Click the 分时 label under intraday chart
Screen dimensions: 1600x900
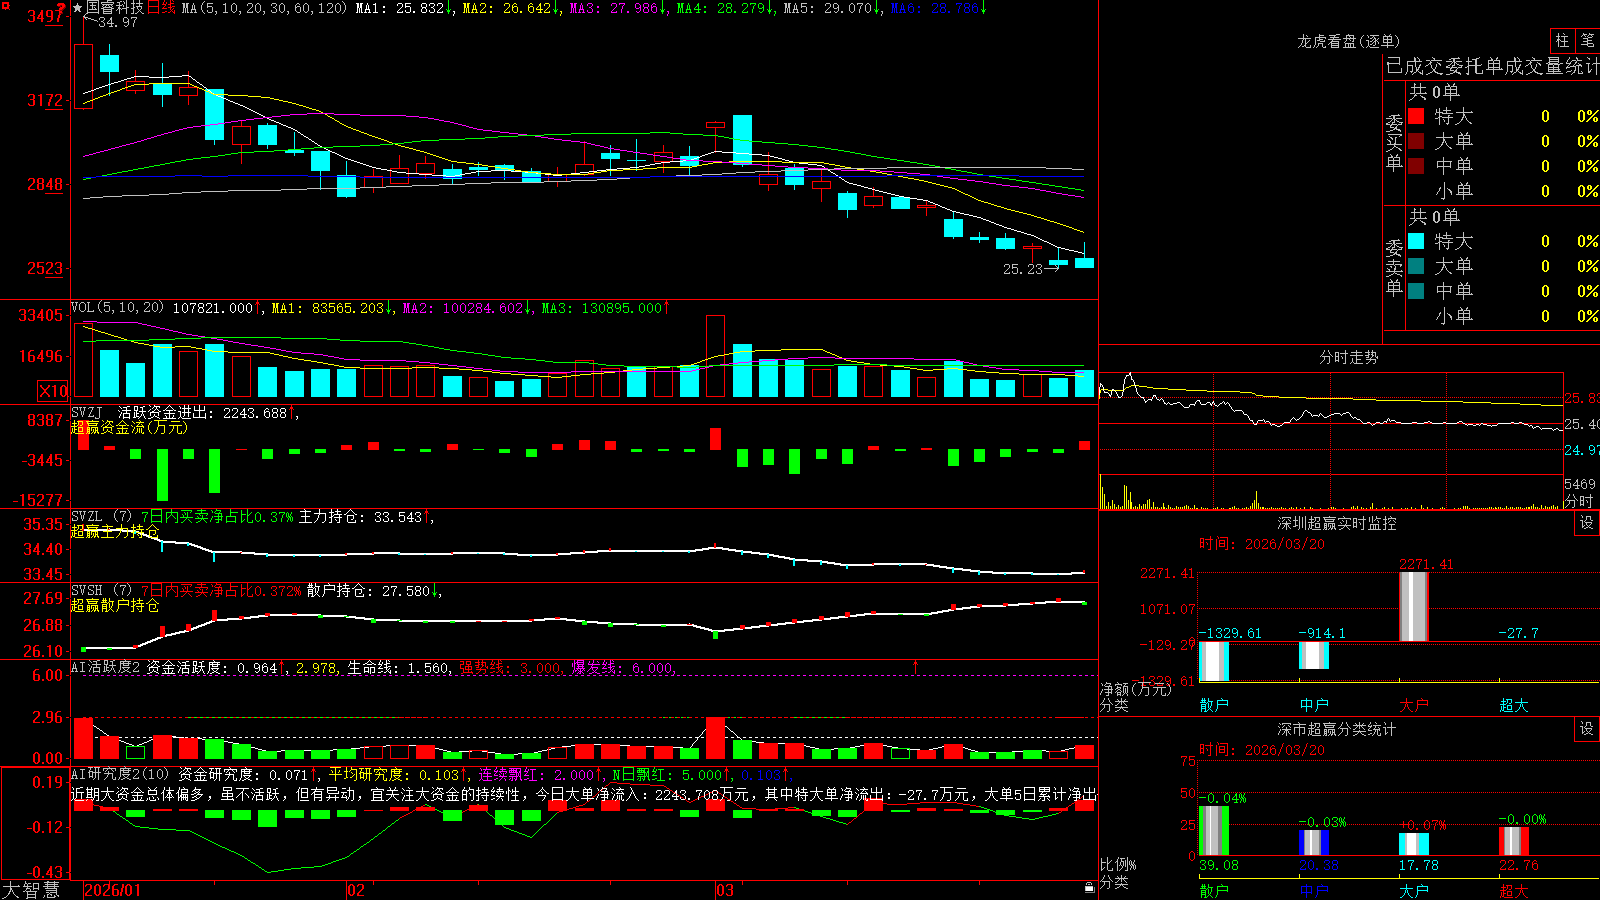pyautogui.click(x=1579, y=501)
